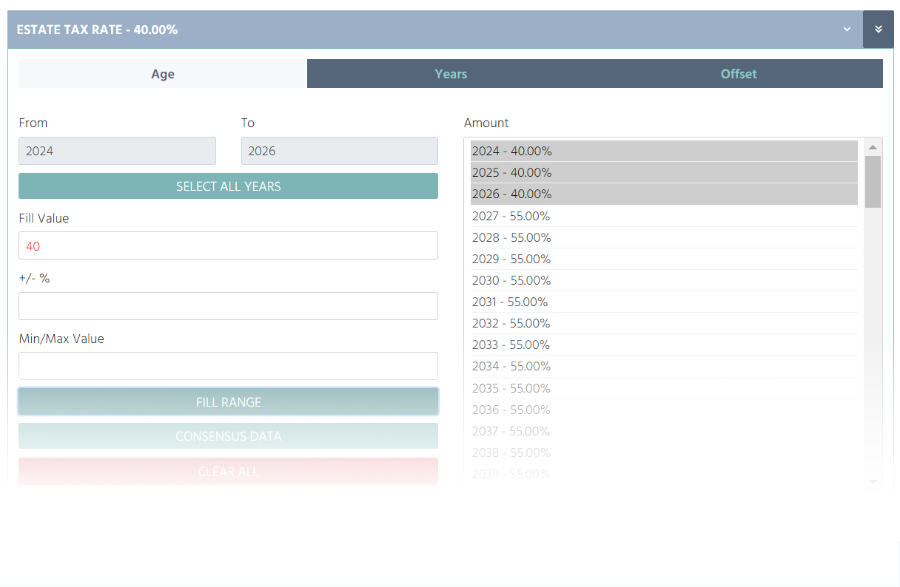This screenshot has width=900, height=587.
Task: Open the panel's single chevron dropdown
Action: [x=846, y=29]
